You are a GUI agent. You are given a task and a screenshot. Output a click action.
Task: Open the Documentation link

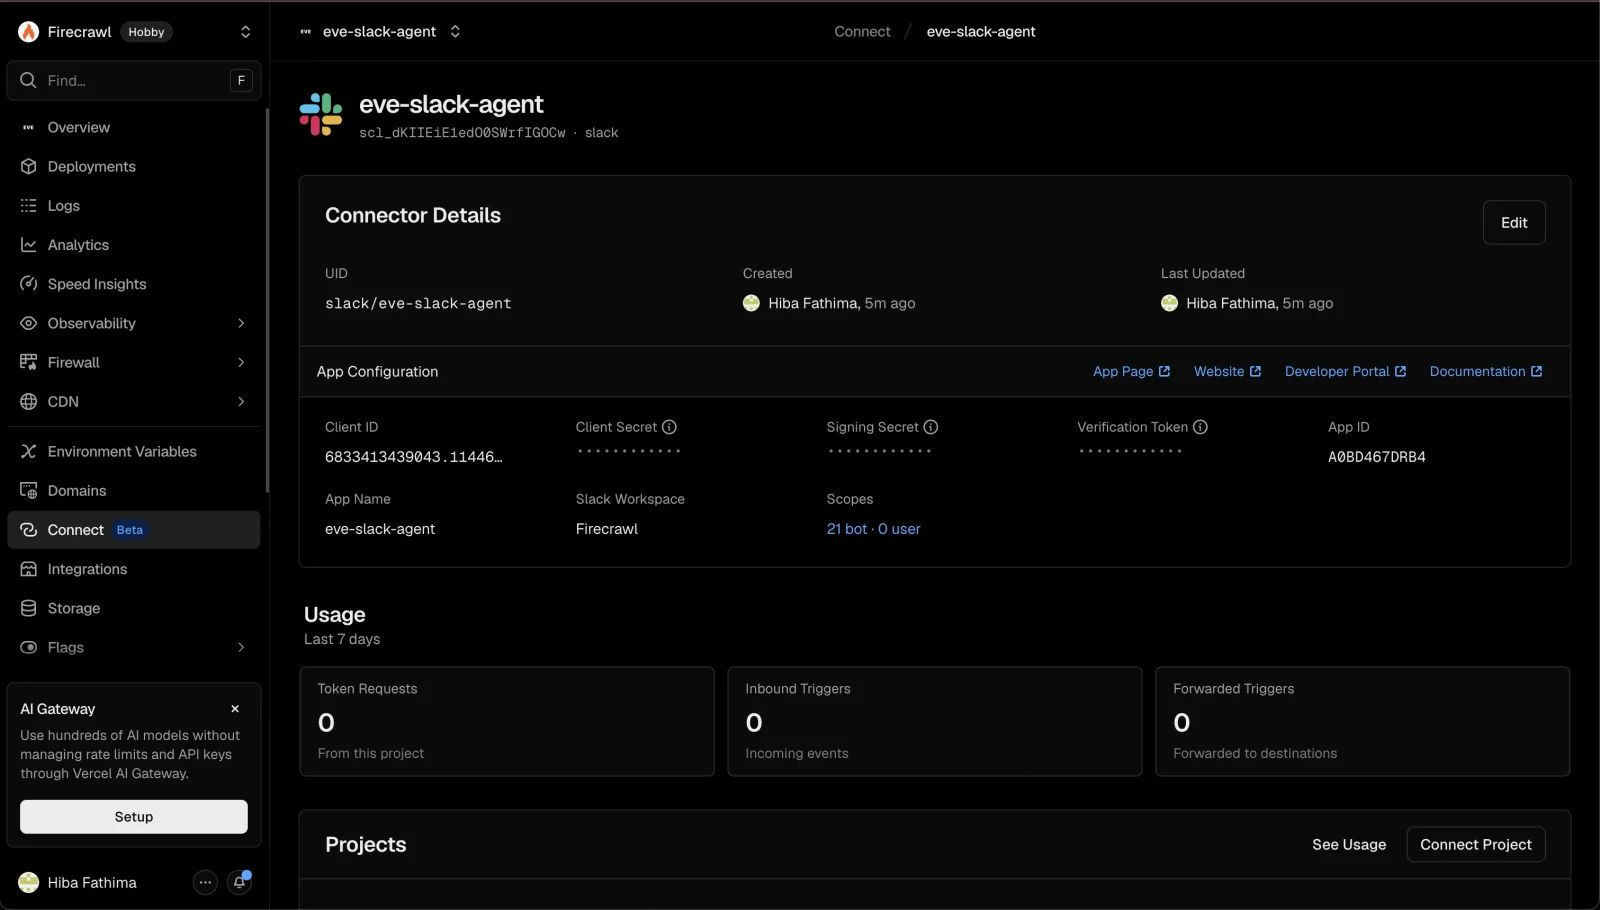1486,372
